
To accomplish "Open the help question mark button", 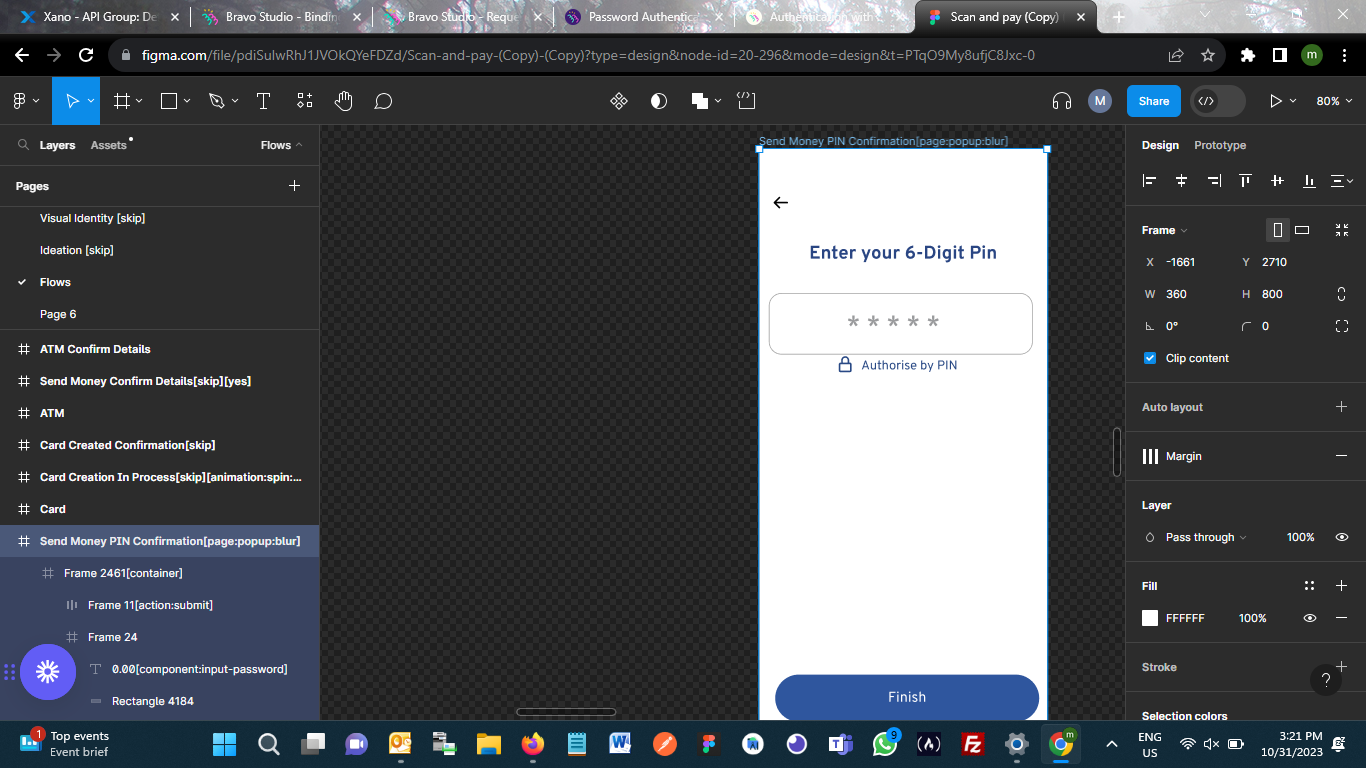I will pyautogui.click(x=1326, y=680).
